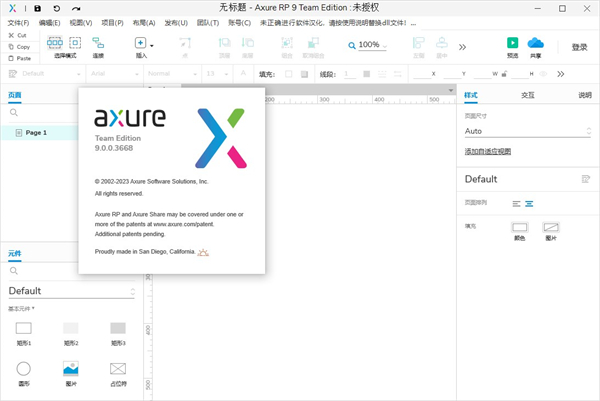Open the style manager icon beside Default

click(x=13, y=73)
